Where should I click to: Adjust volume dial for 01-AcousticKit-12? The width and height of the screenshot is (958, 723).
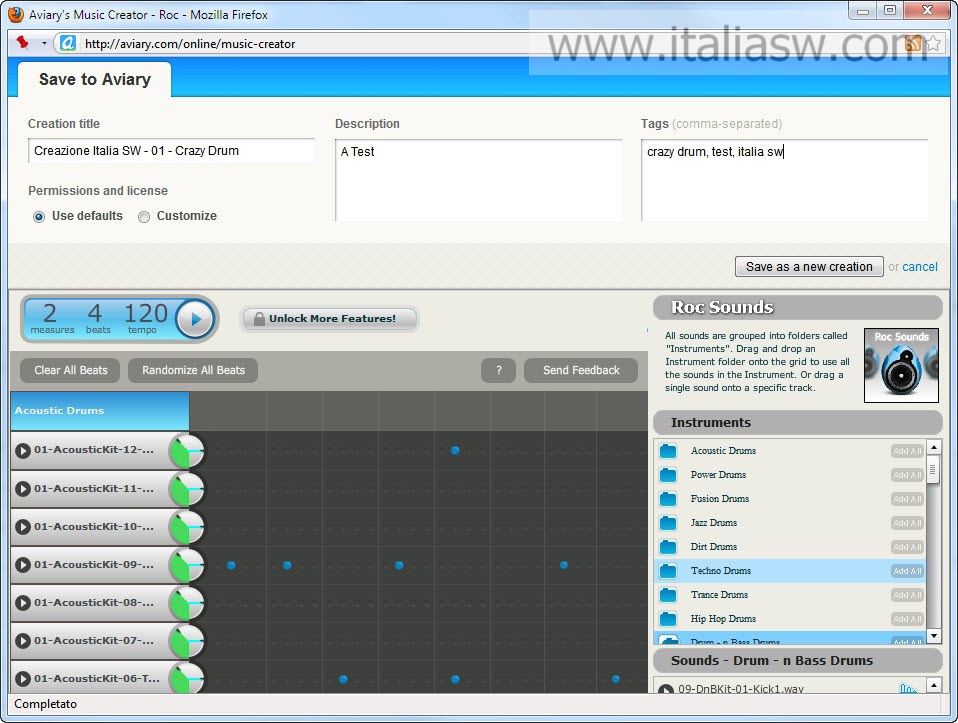[x=187, y=451]
